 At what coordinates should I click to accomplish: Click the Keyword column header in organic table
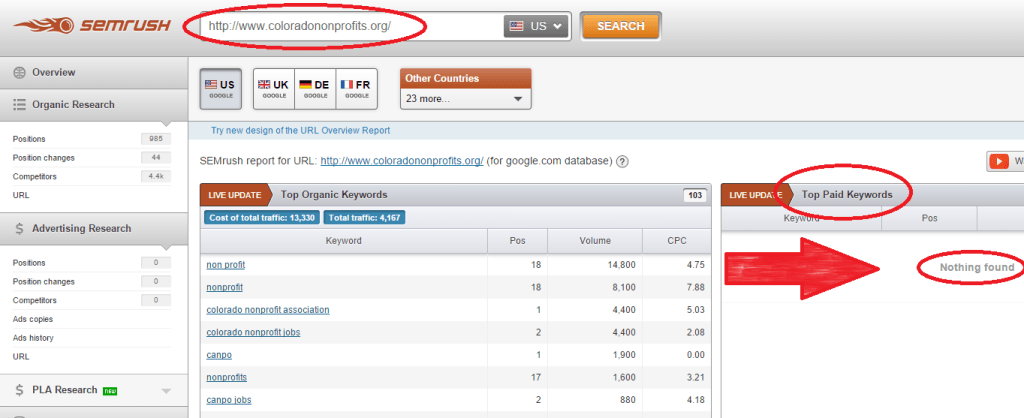(344, 241)
